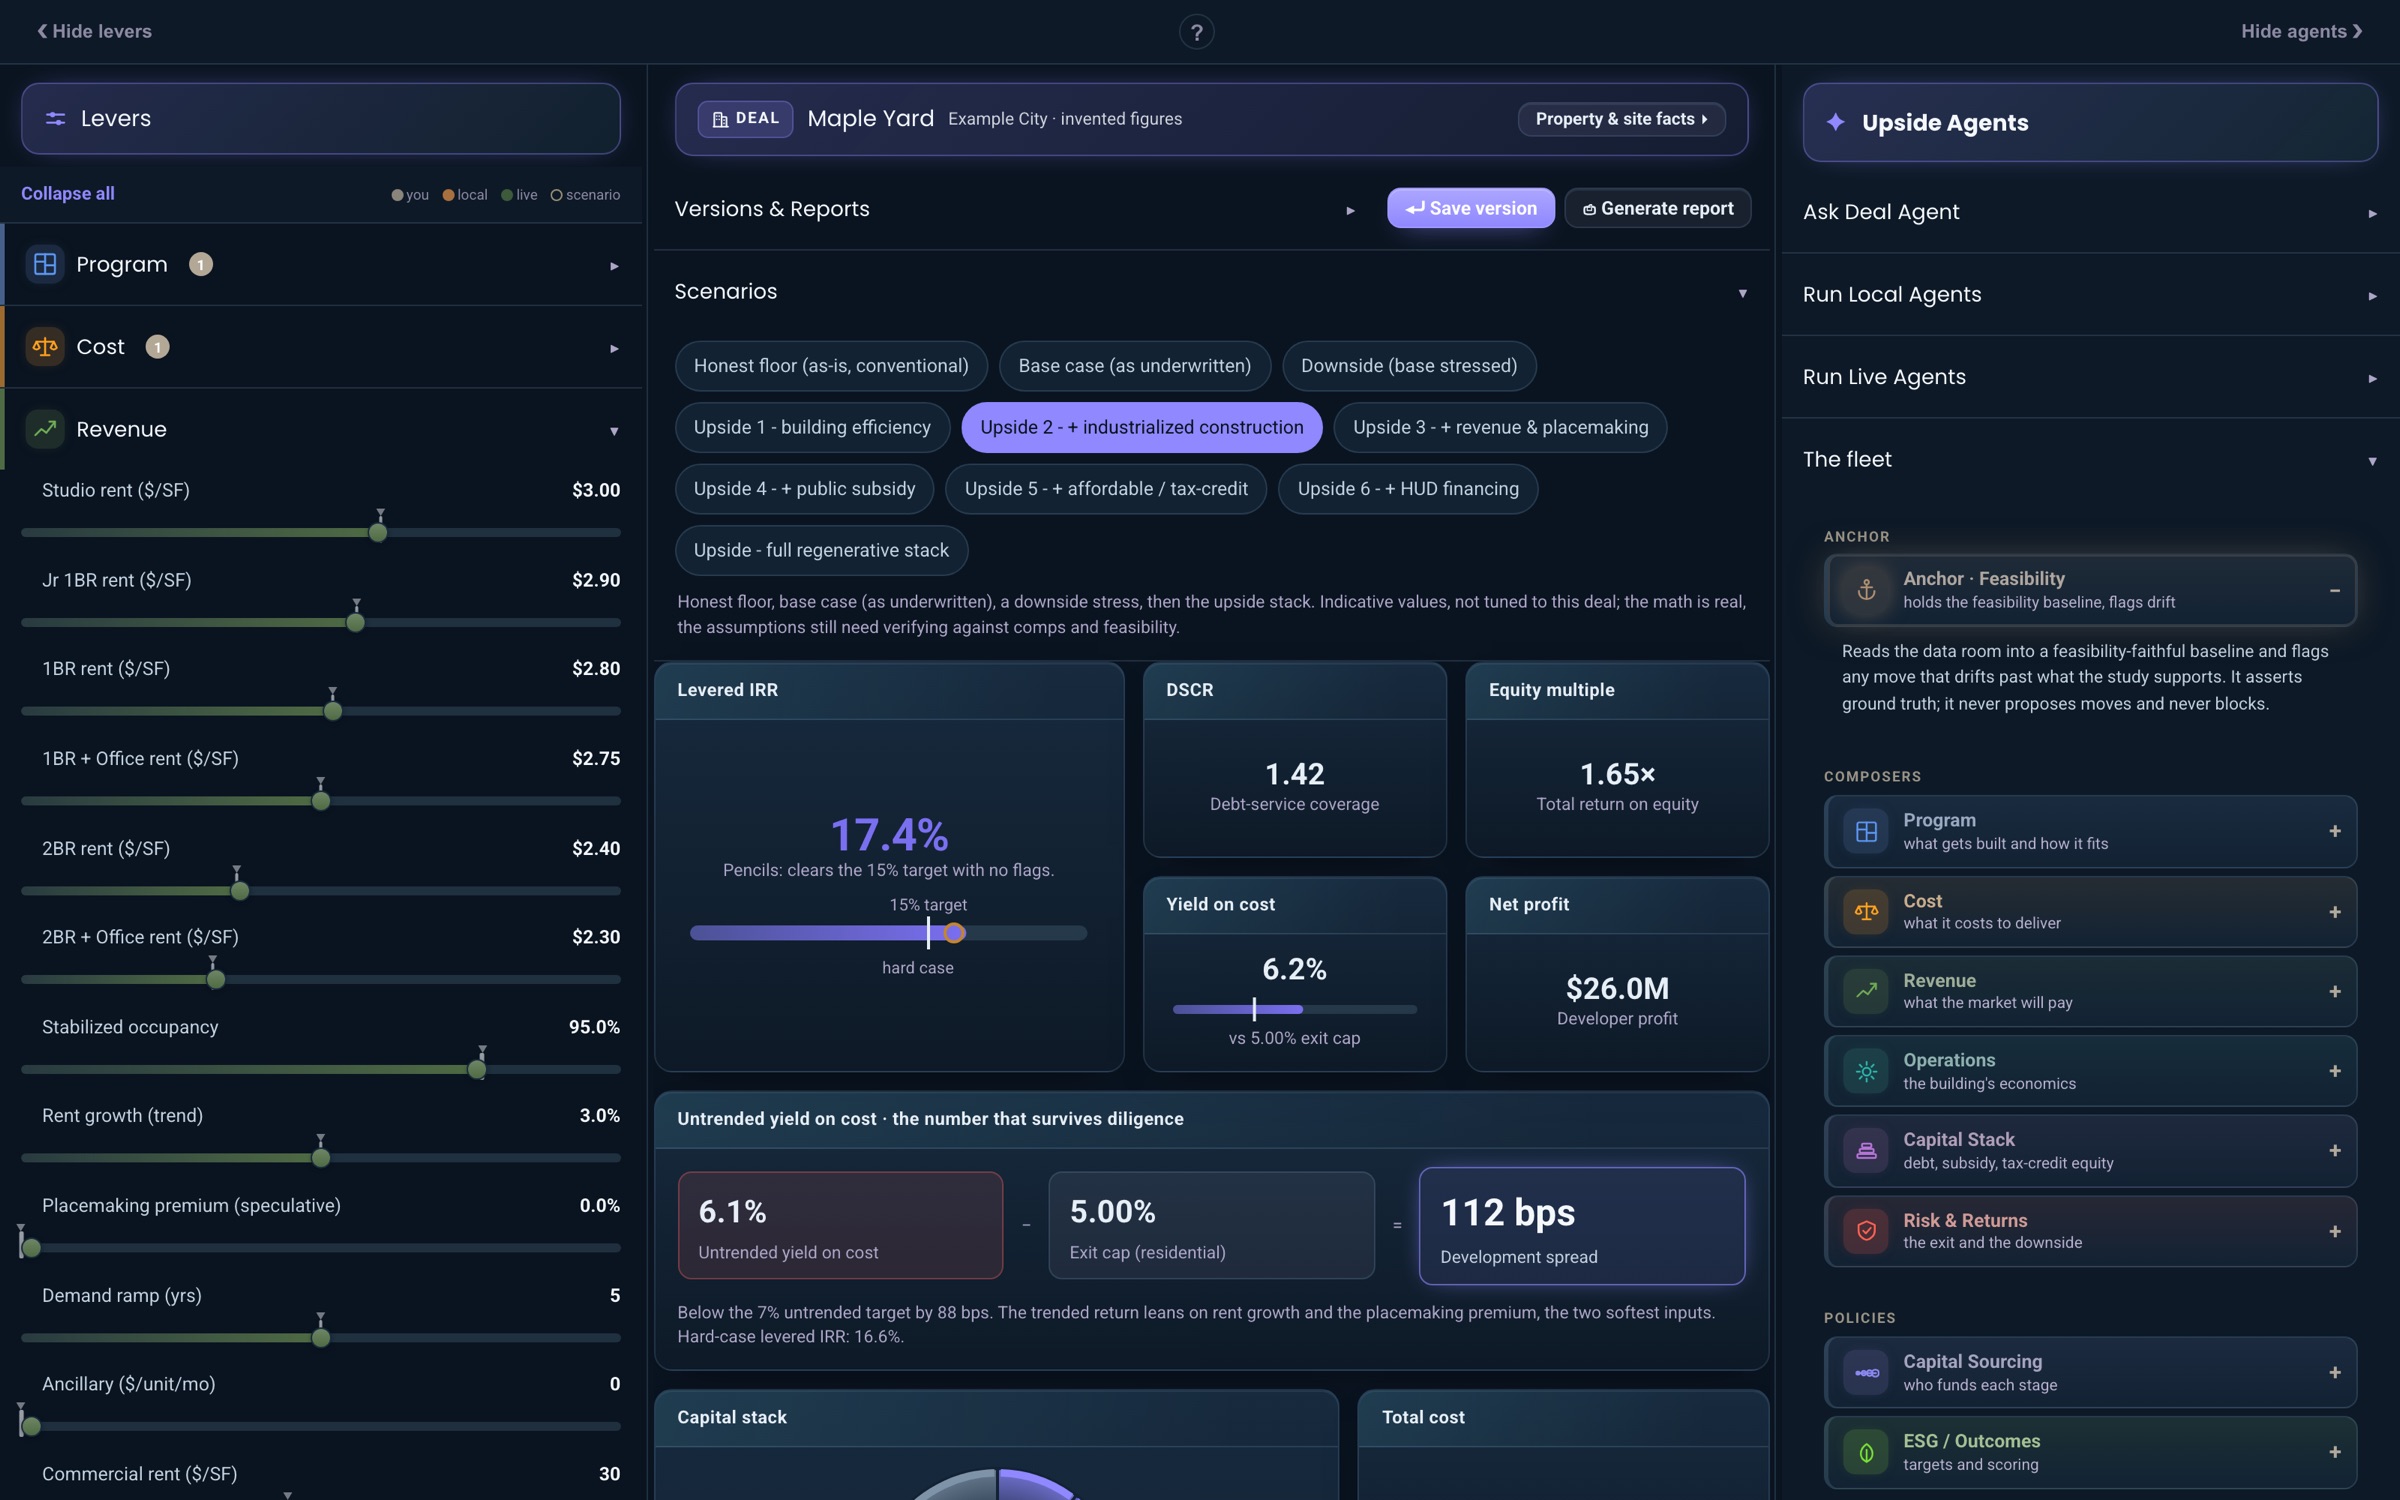Click the Collapse all link

pos(68,193)
